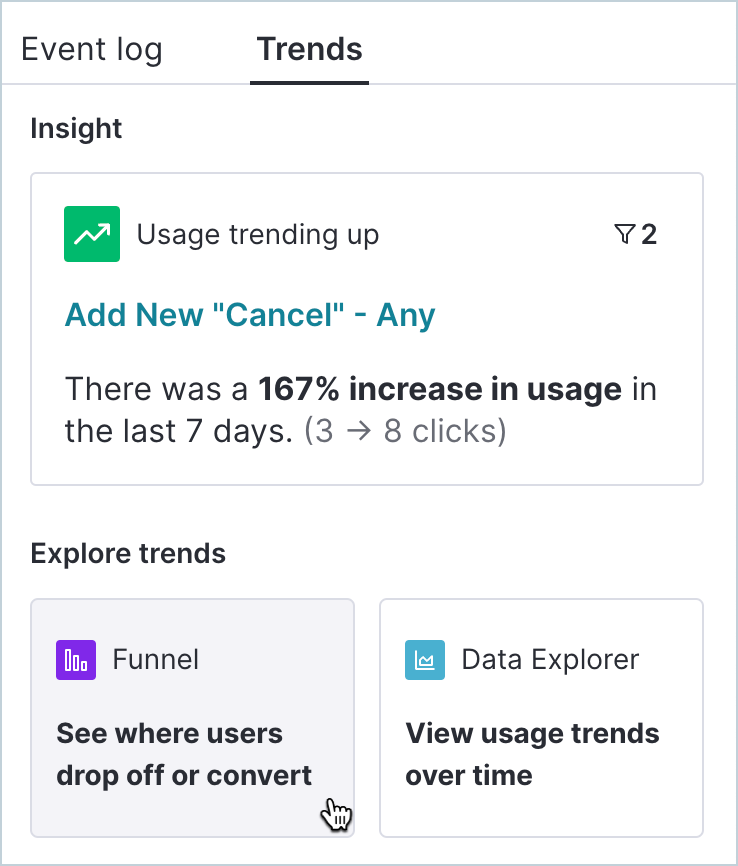738x866 pixels.
Task: Click 'View usage trends over time' text
Action: click(x=532, y=754)
